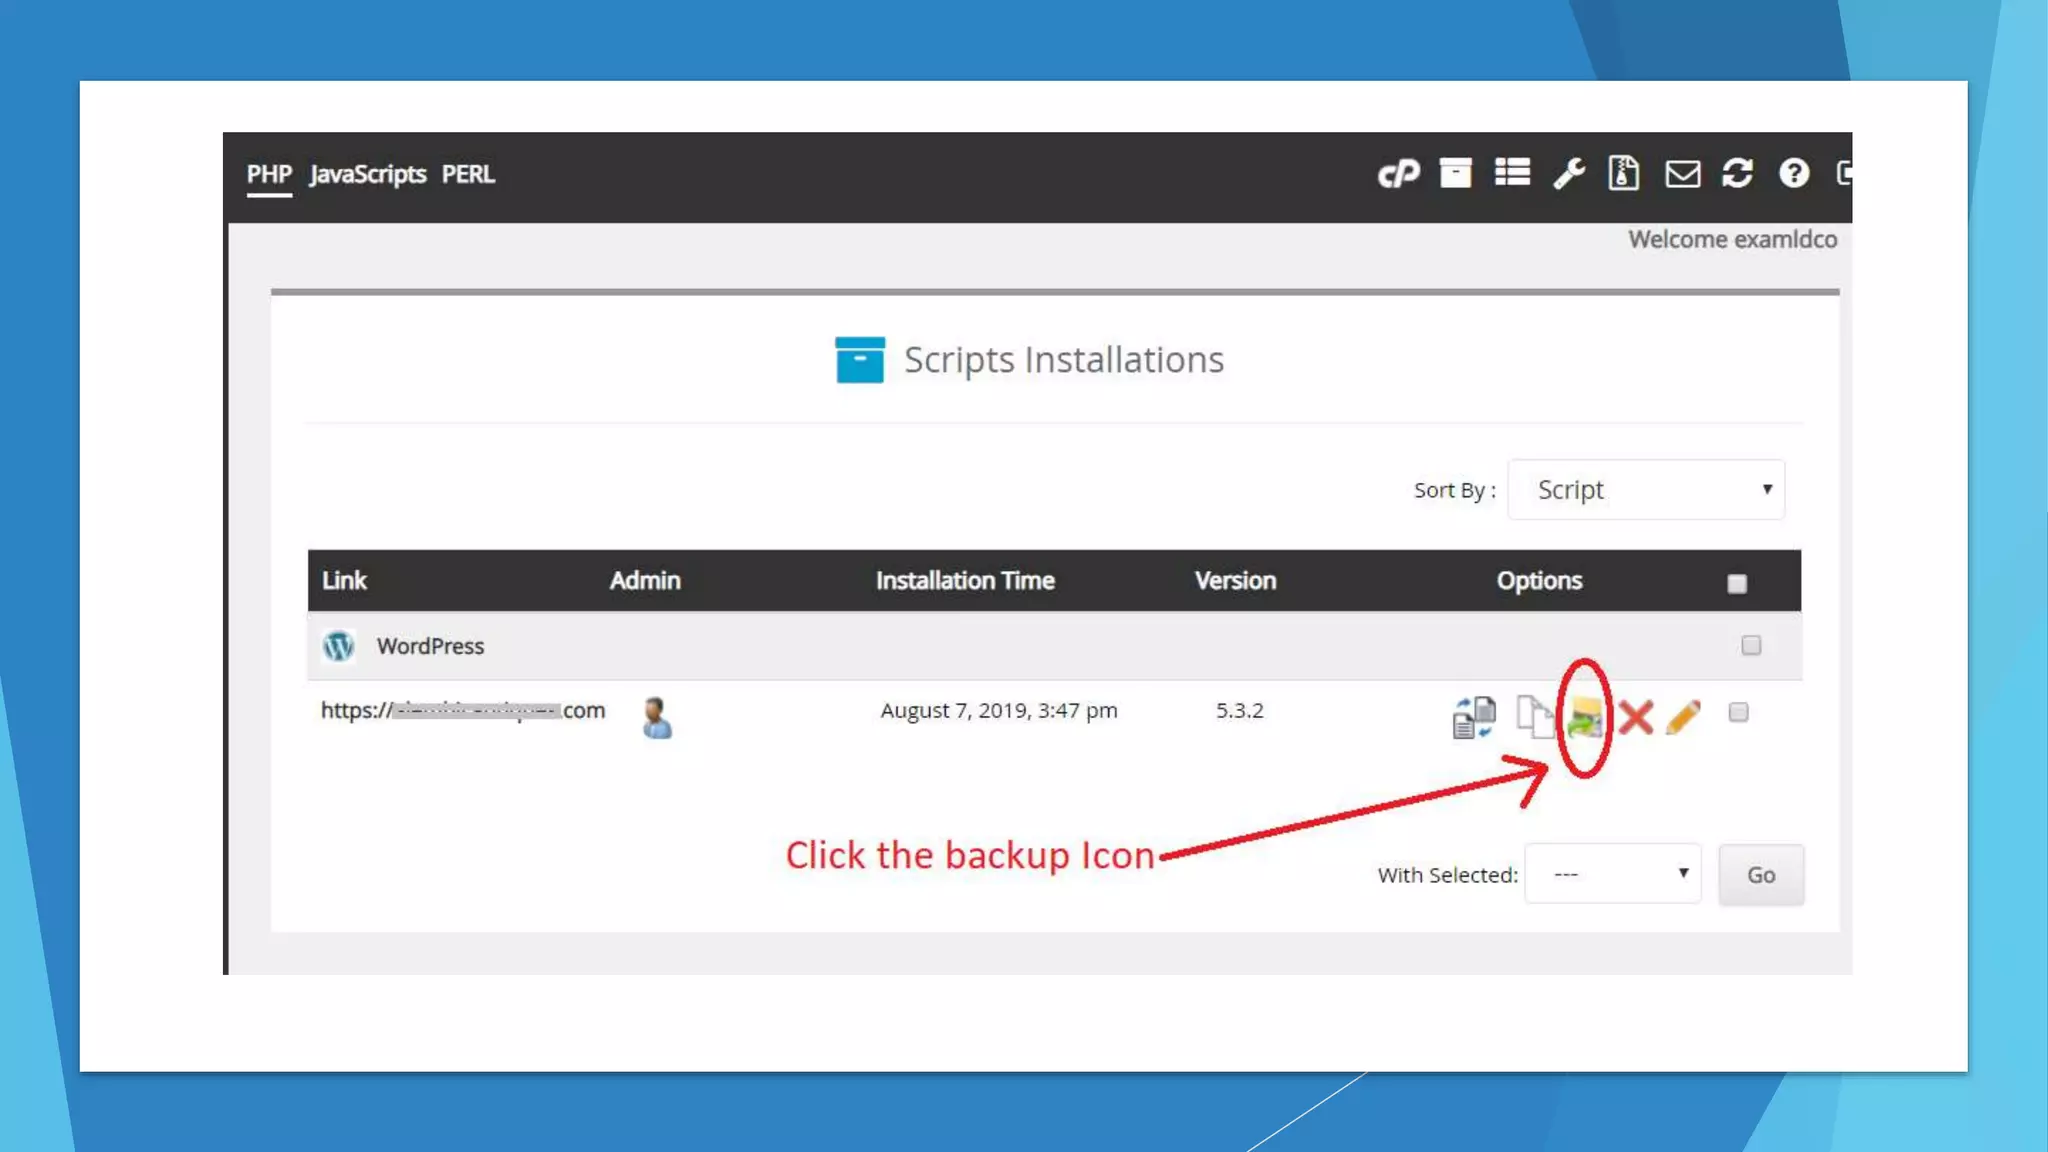Open the task list icon

point(1512,173)
